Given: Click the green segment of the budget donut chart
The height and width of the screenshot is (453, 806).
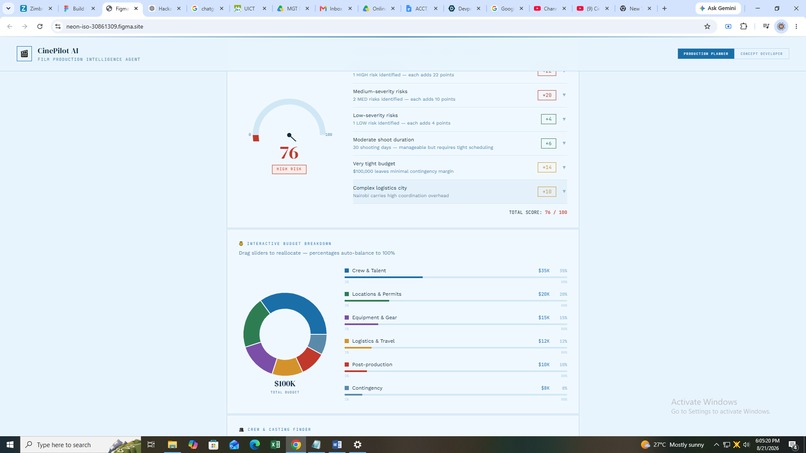Looking at the screenshot, I should click(x=253, y=324).
